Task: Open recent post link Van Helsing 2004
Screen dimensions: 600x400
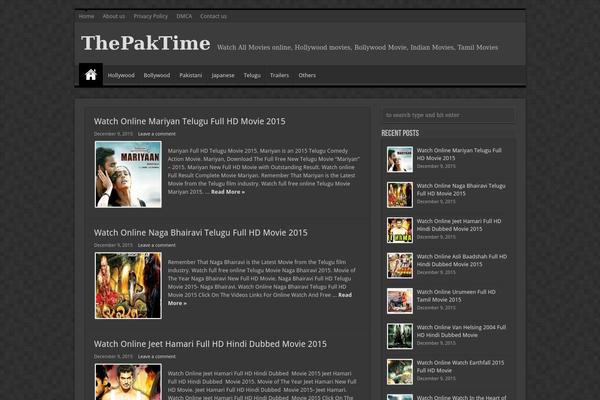Action: pos(461,331)
